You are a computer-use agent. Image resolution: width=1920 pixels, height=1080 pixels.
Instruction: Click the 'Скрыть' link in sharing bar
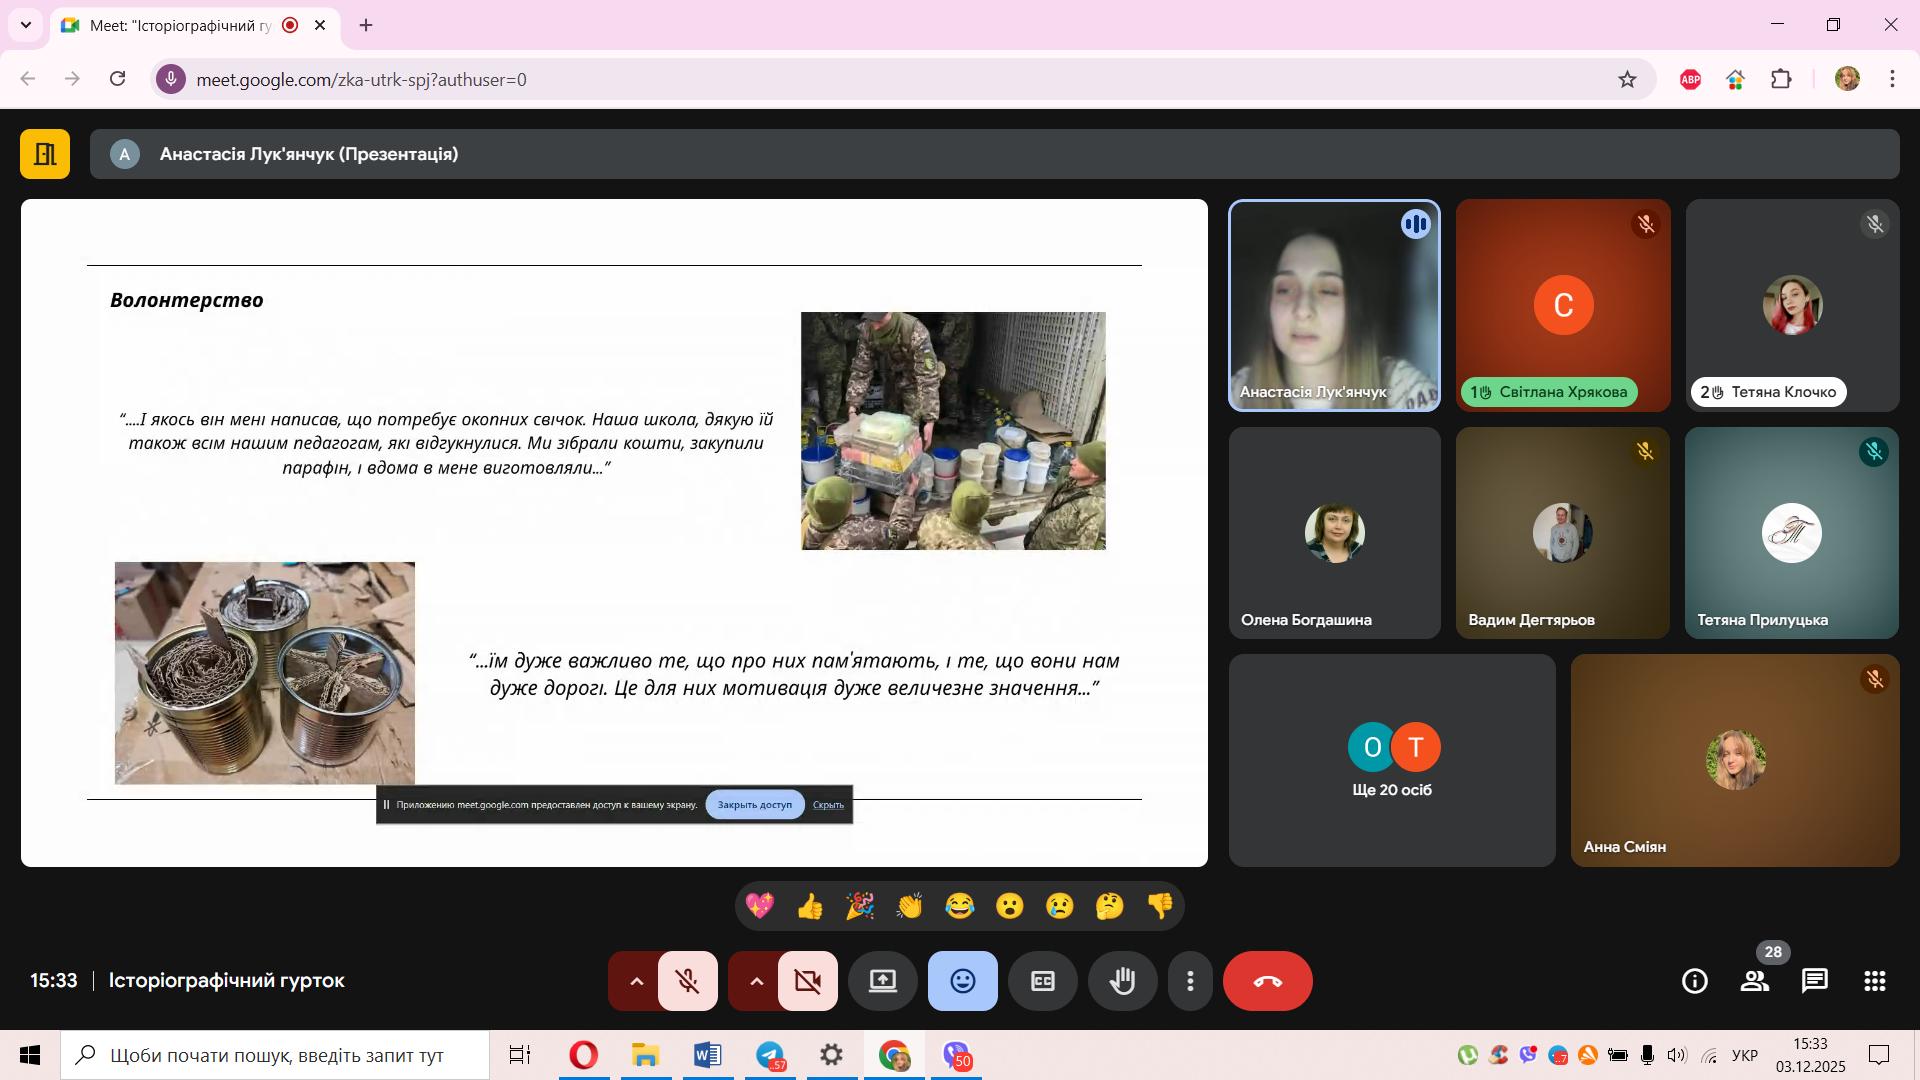point(828,805)
